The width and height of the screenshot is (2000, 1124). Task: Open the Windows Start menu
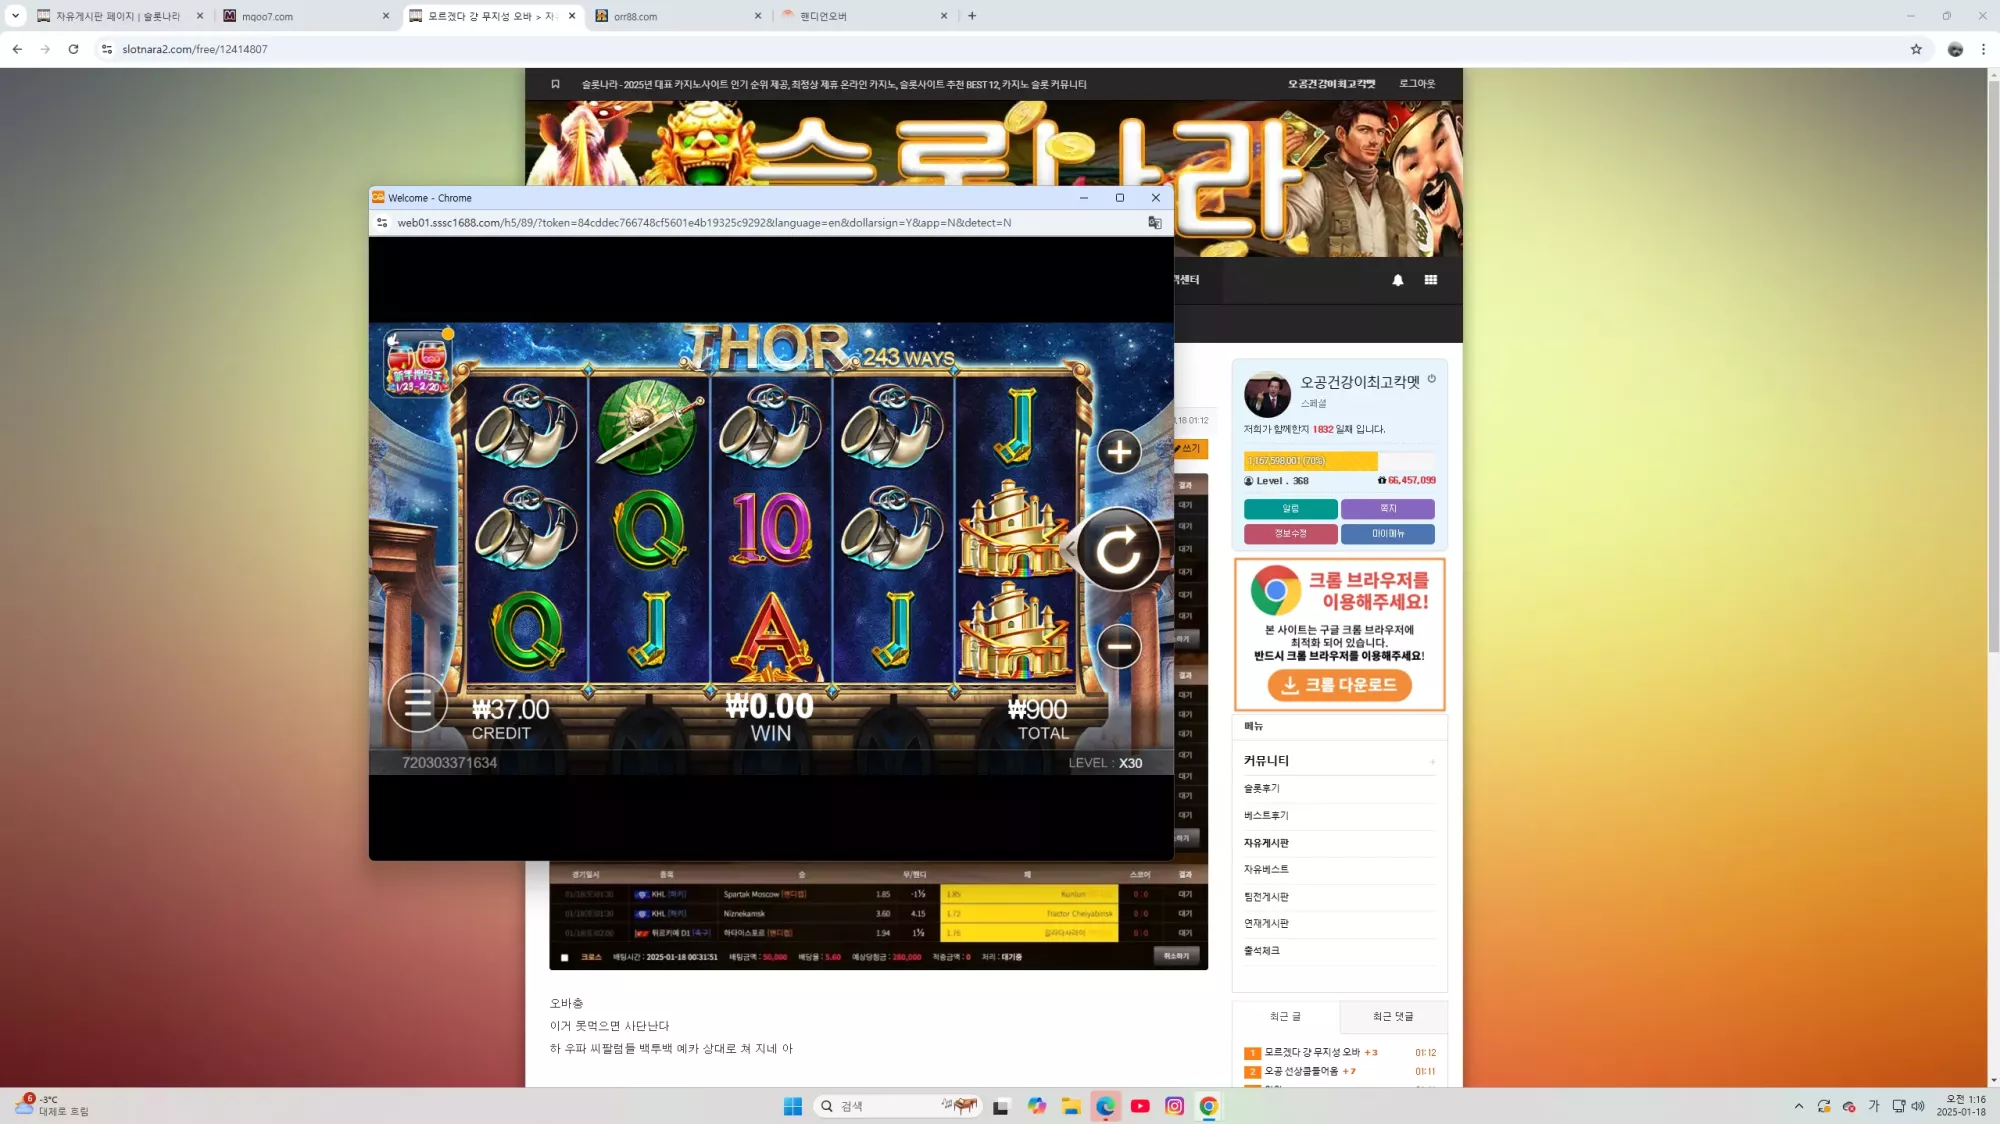pos(793,1106)
